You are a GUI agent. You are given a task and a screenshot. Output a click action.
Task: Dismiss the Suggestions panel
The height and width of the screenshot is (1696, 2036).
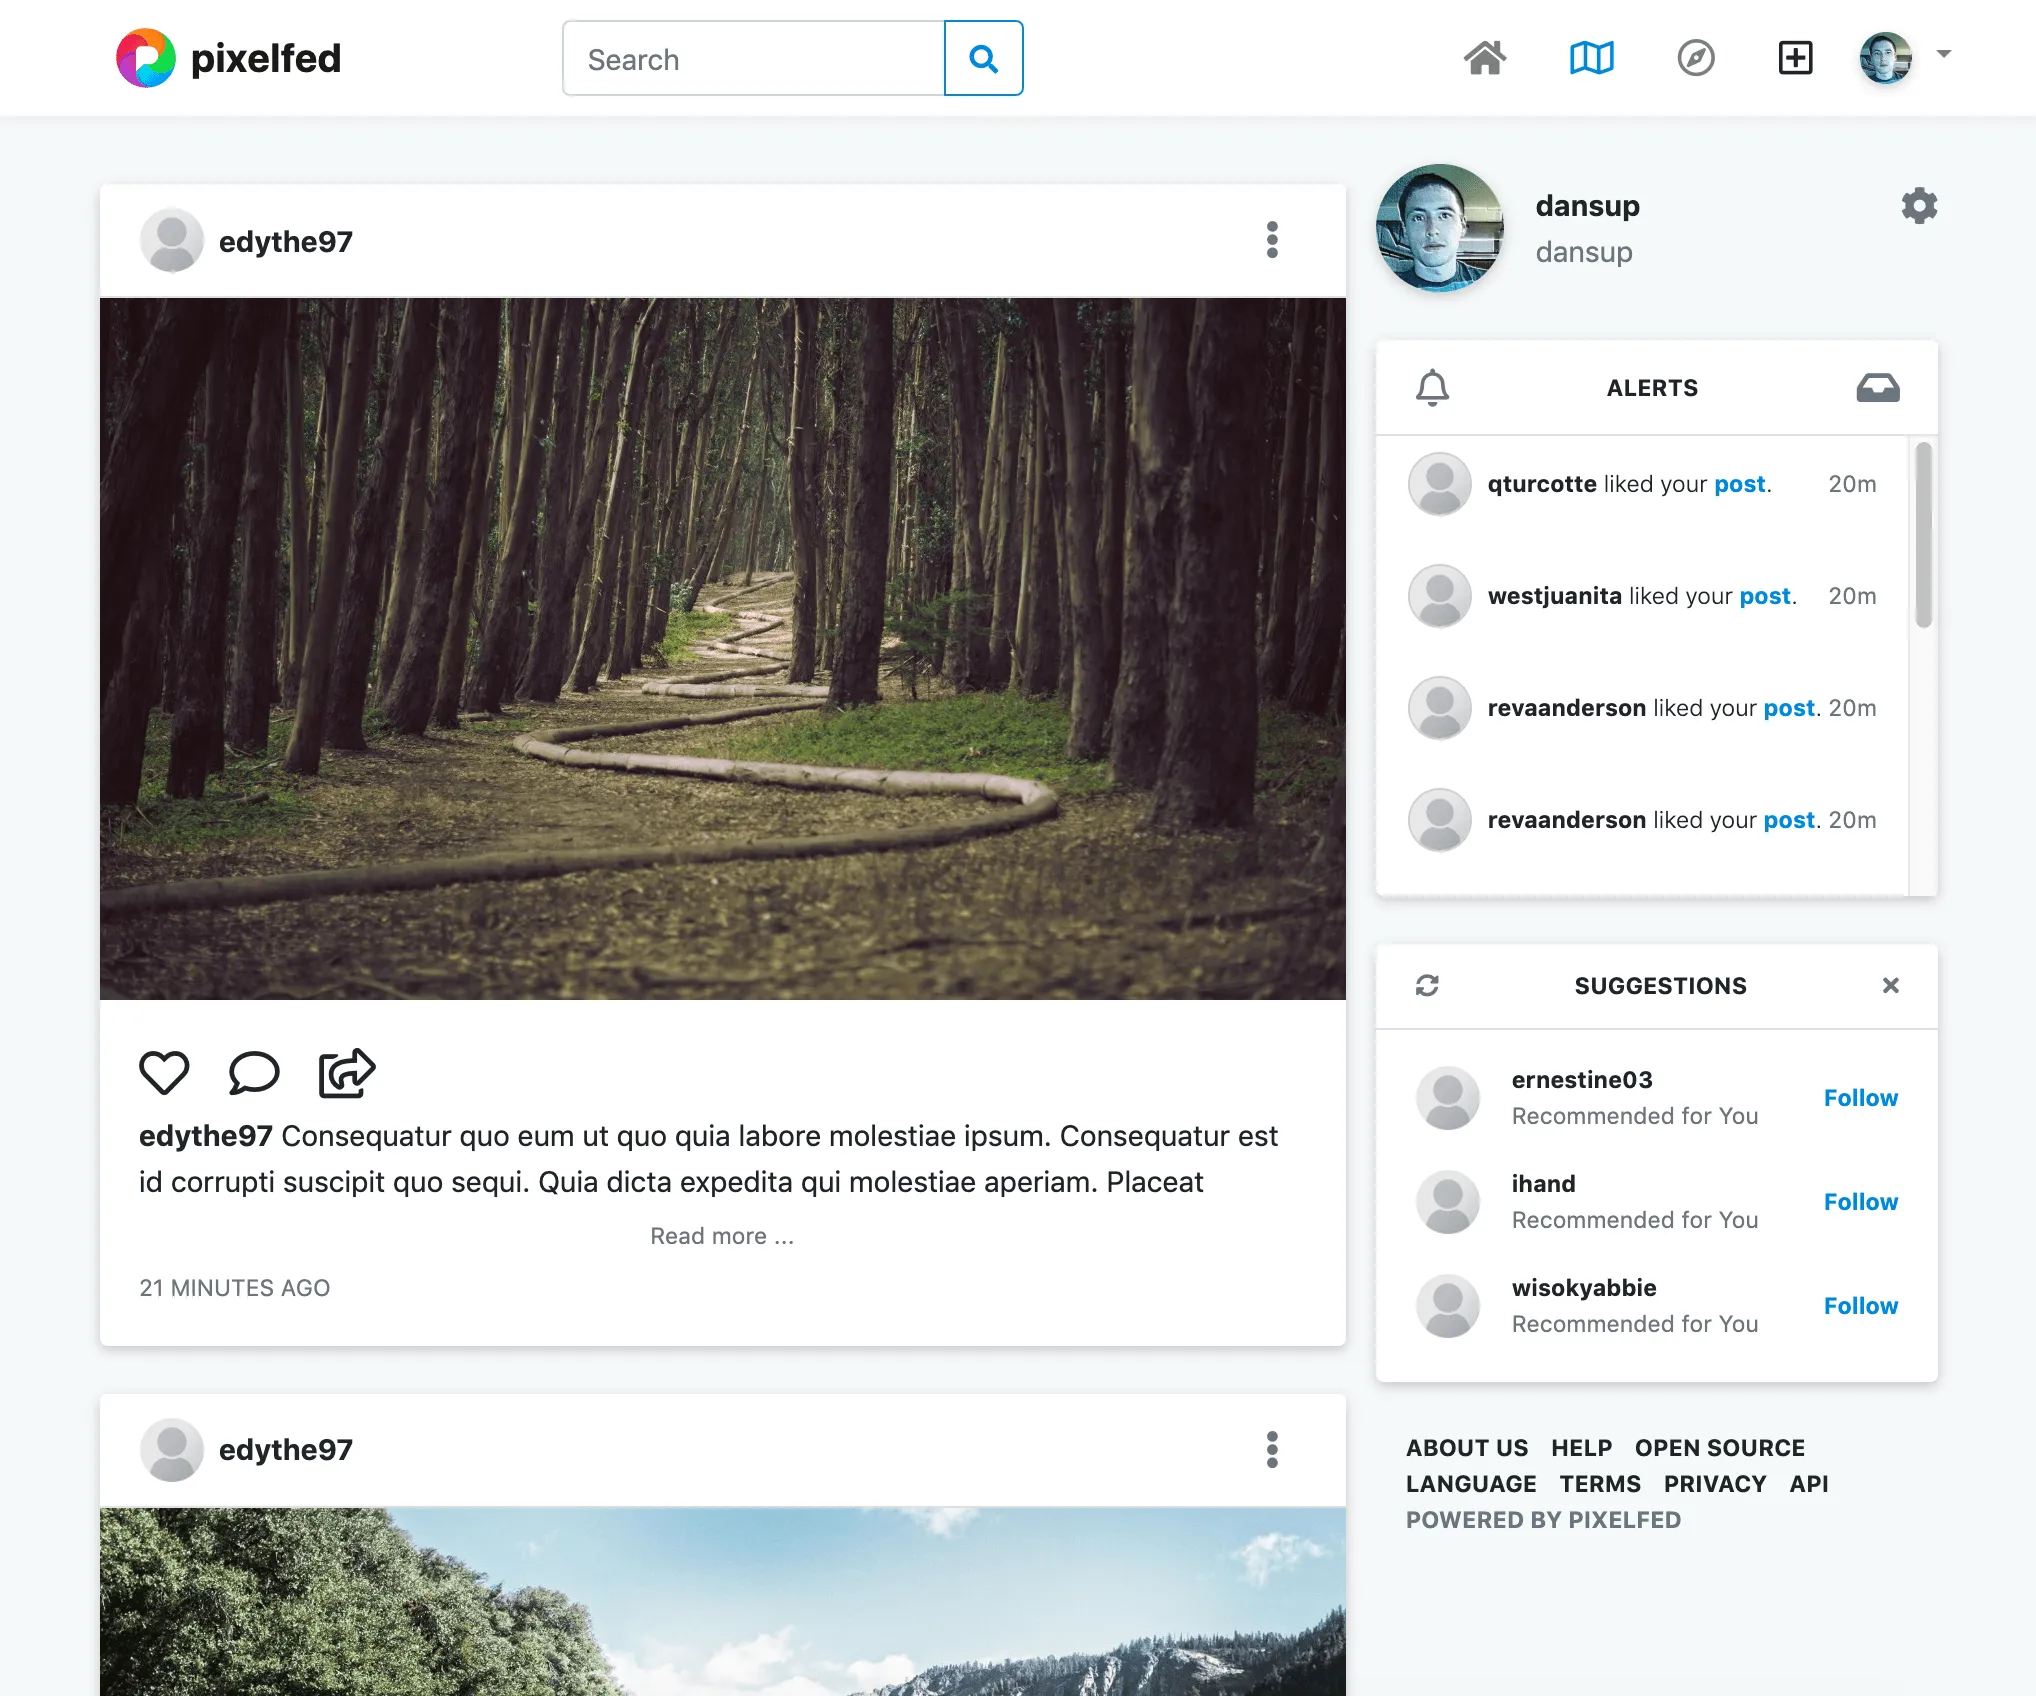click(1891, 985)
